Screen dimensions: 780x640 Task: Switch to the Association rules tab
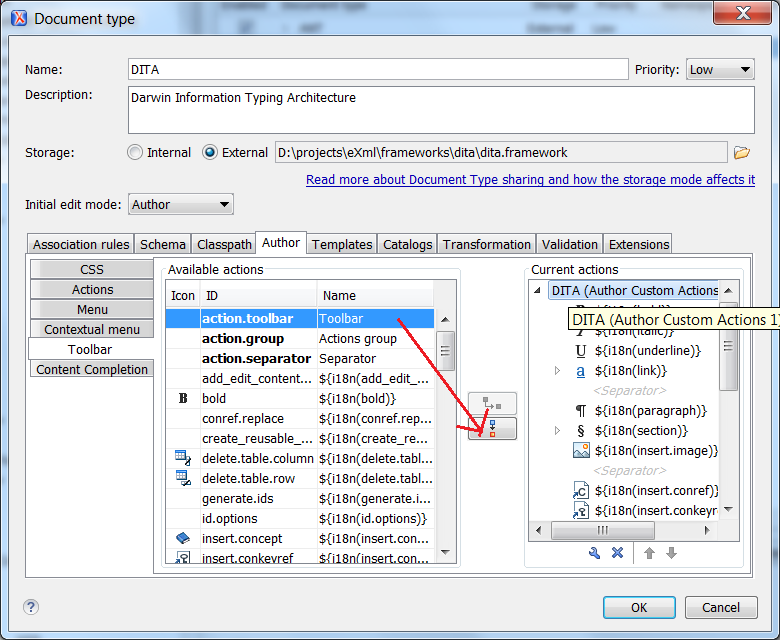81,244
